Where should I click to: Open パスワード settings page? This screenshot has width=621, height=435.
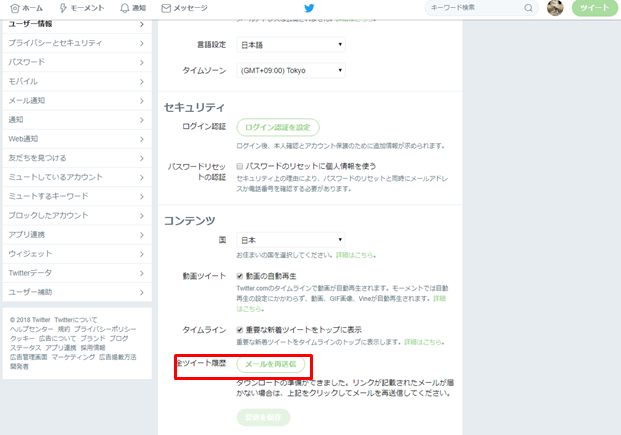(77, 62)
